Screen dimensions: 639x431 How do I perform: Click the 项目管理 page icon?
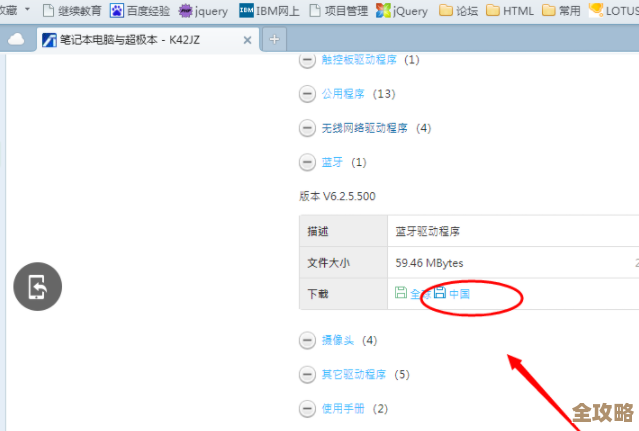pyautogui.click(x=315, y=11)
